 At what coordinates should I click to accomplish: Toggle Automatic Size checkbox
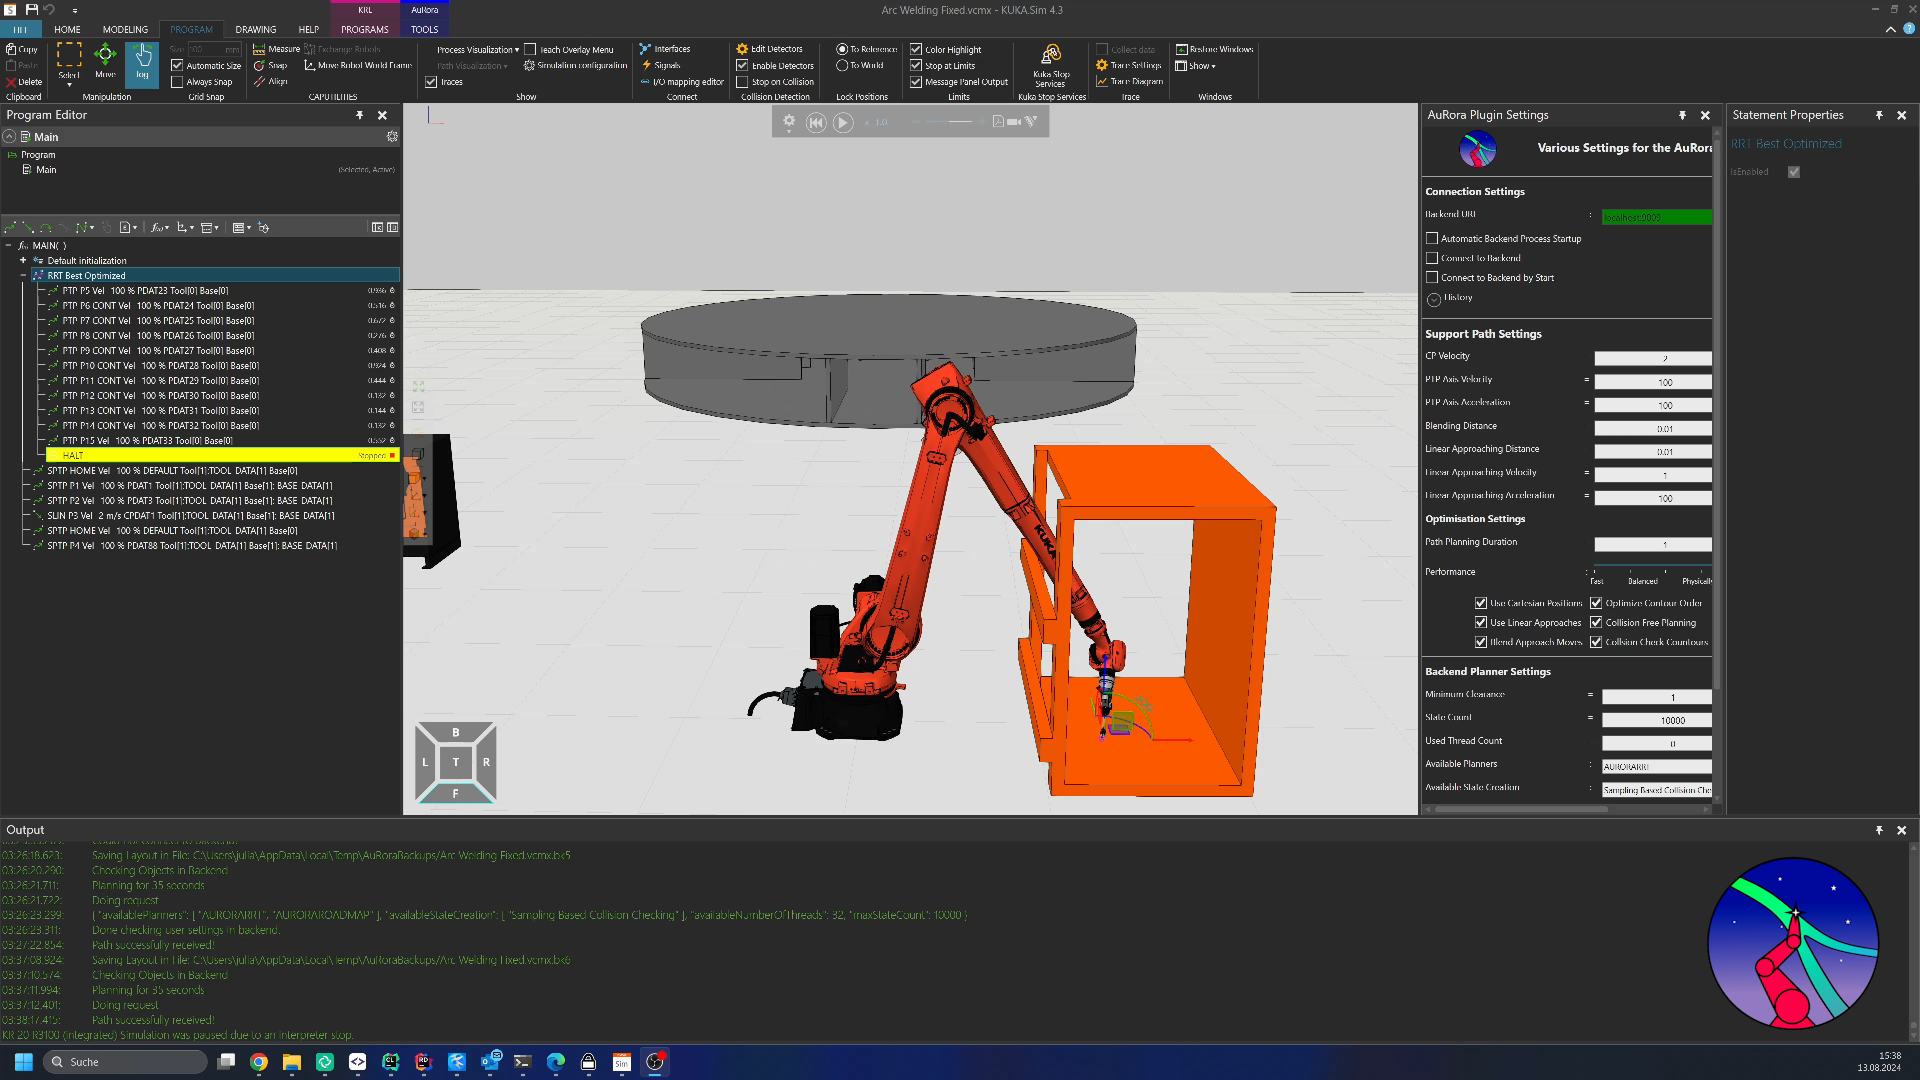coord(177,66)
